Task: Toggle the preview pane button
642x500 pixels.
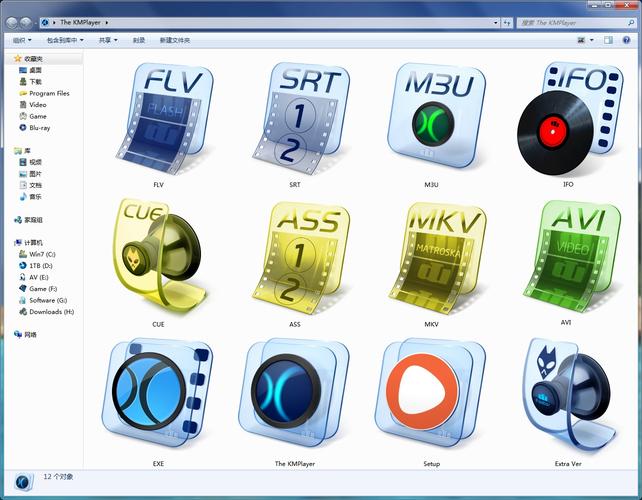Action: (x=608, y=40)
